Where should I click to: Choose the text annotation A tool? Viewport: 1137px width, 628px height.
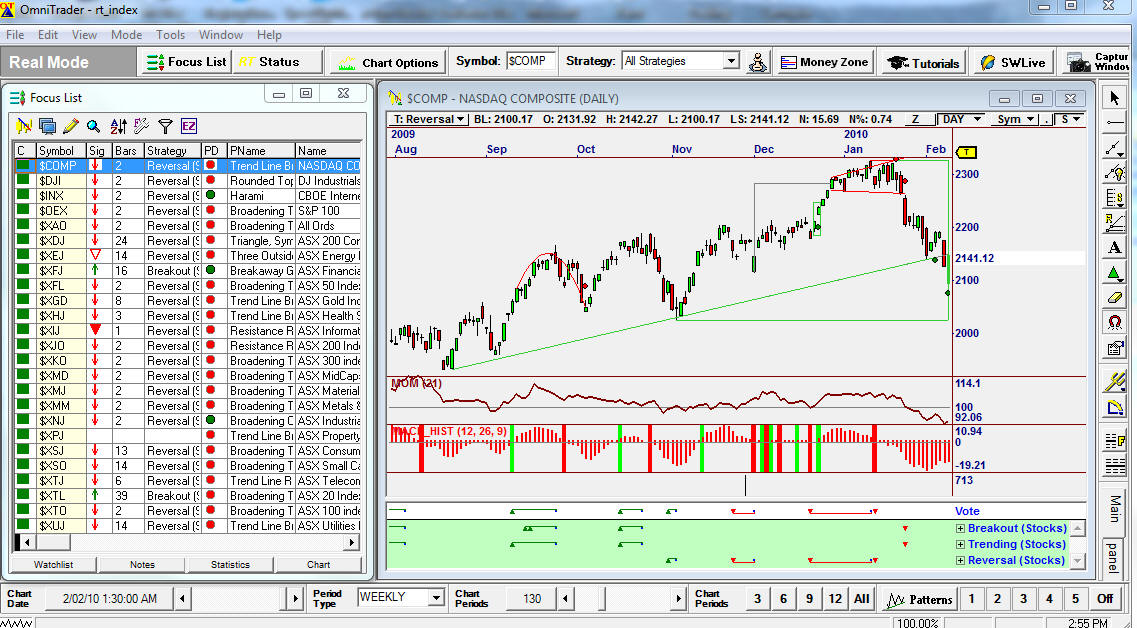pyautogui.click(x=1115, y=247)
